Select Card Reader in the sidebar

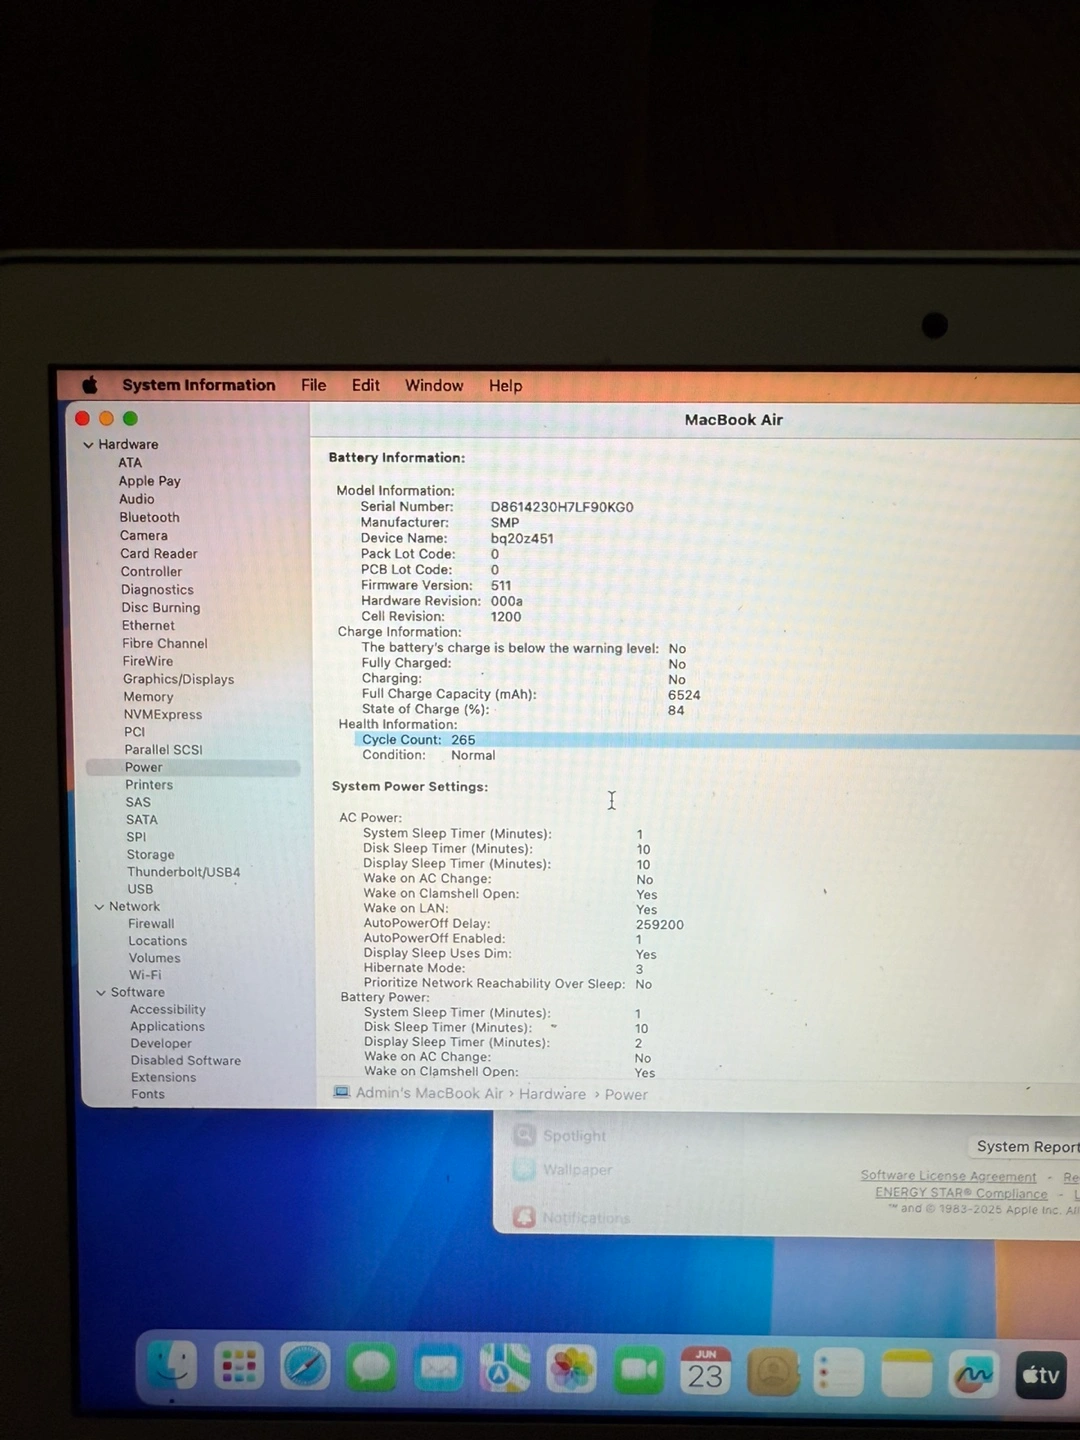pyautogui.click(x=159, y=553)
